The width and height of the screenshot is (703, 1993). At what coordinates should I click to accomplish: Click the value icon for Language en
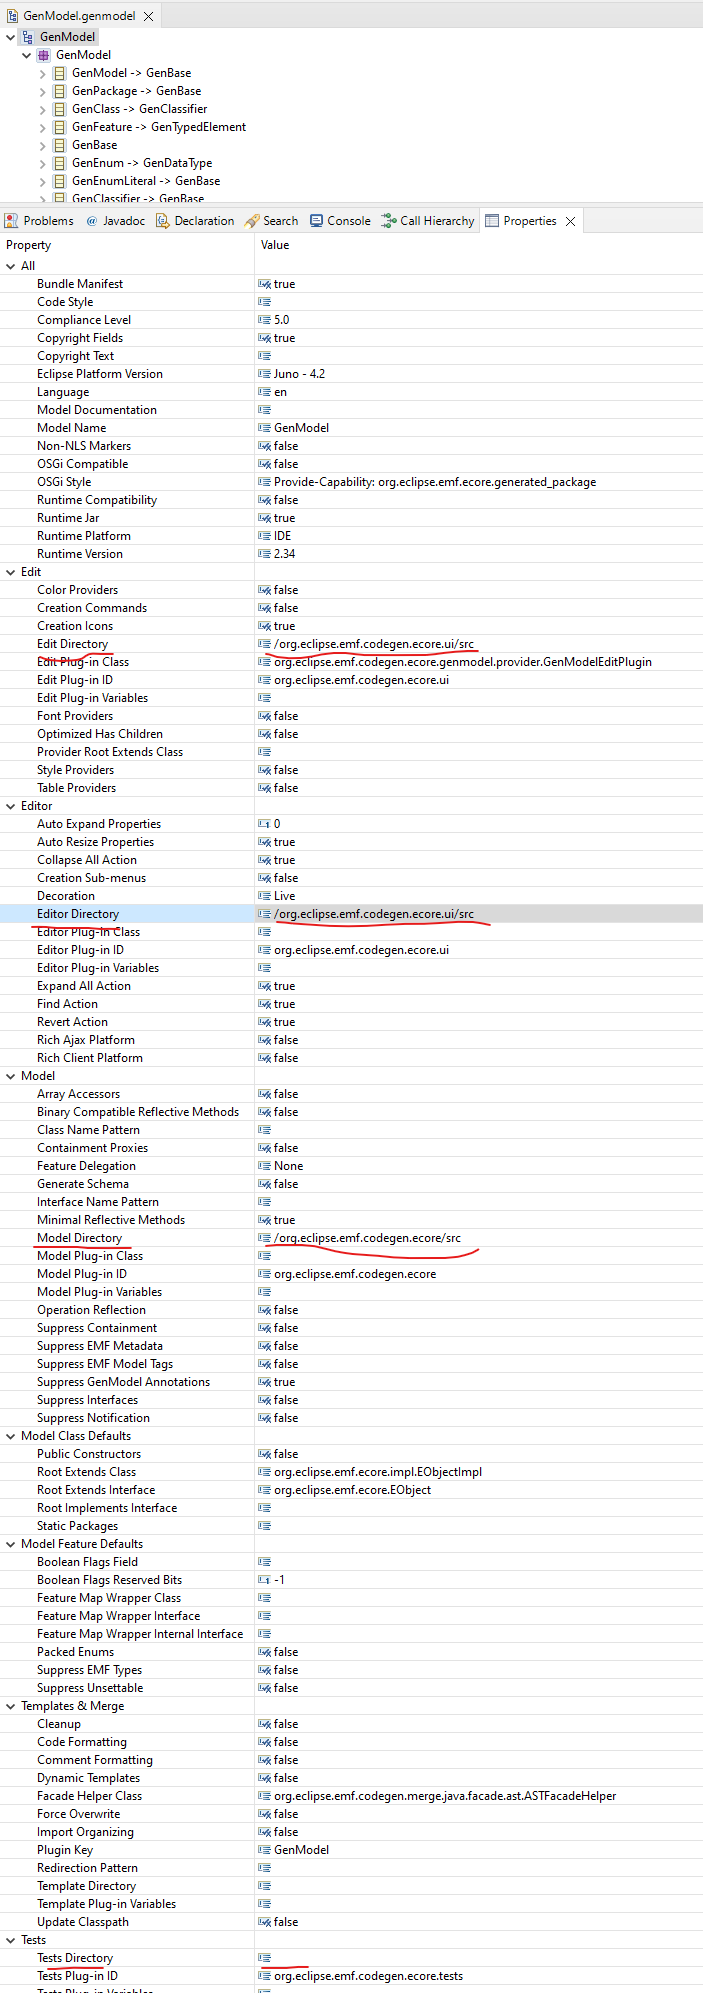[264, 392]
